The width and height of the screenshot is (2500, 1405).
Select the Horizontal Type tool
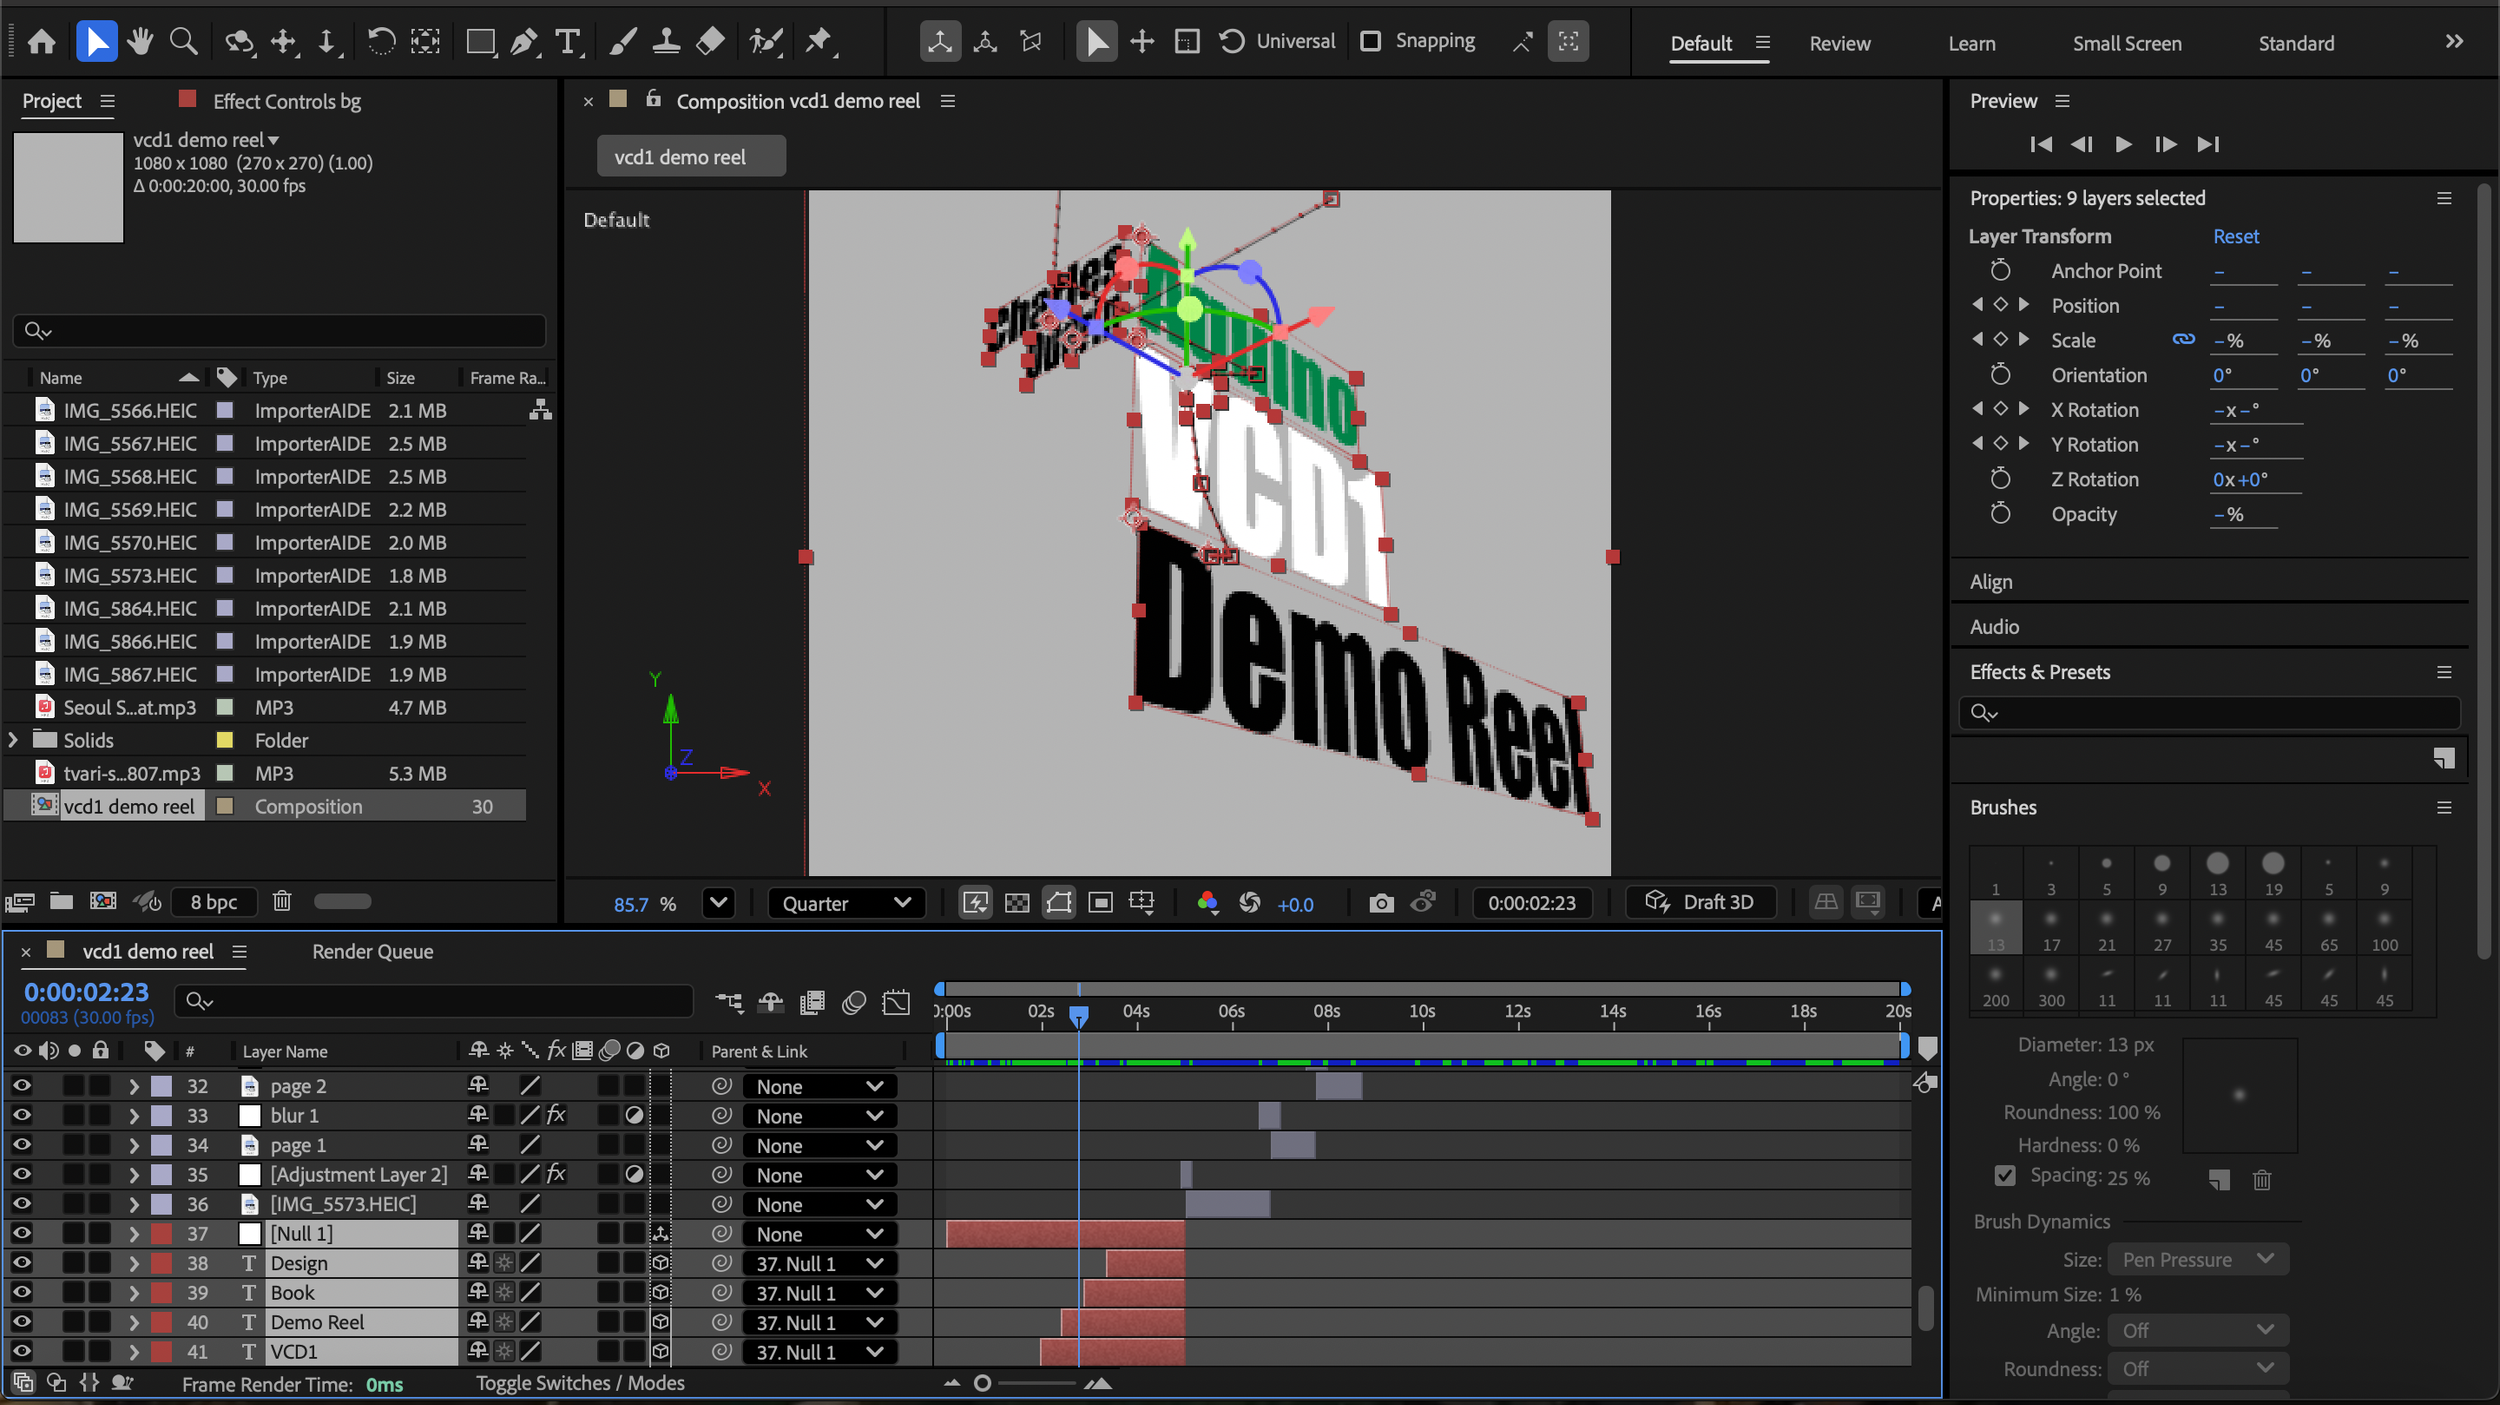pos(567,42)
